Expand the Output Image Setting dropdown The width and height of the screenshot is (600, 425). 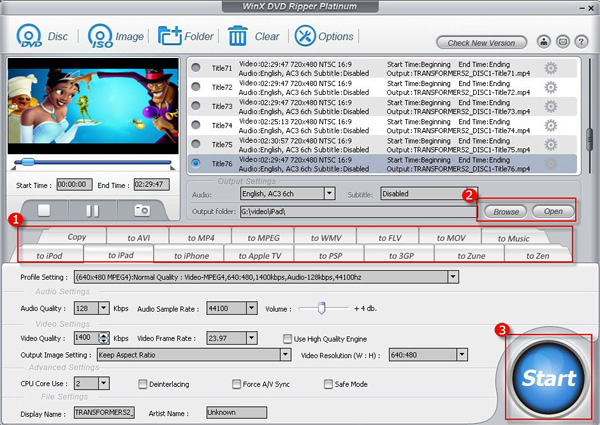(285, 355)
